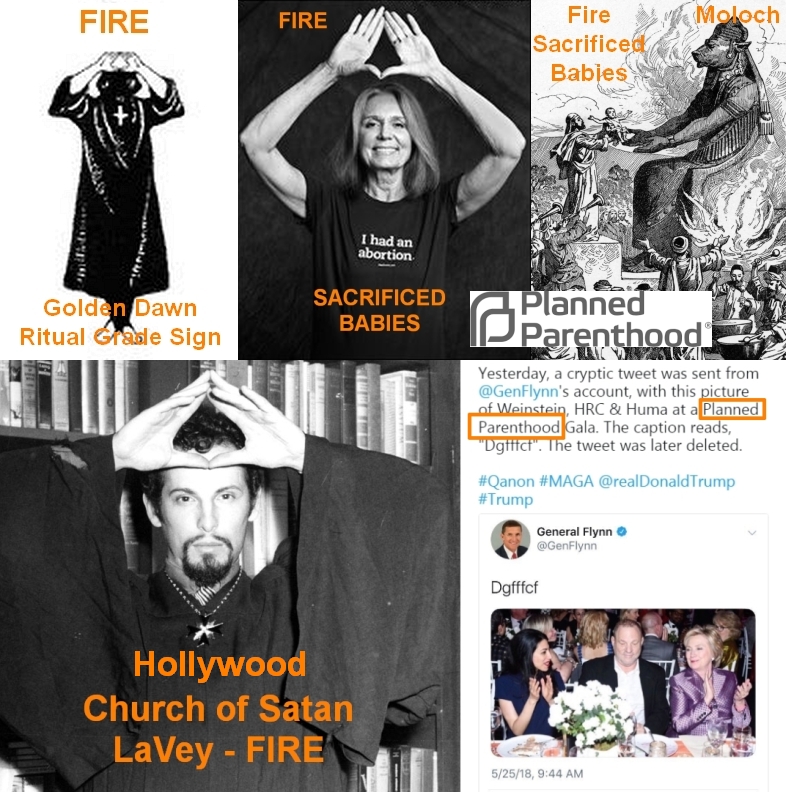Click the Planned Parenthood logo symbol
The height and width of the screenshot is (792, 786).
click(x=492, y=318)
